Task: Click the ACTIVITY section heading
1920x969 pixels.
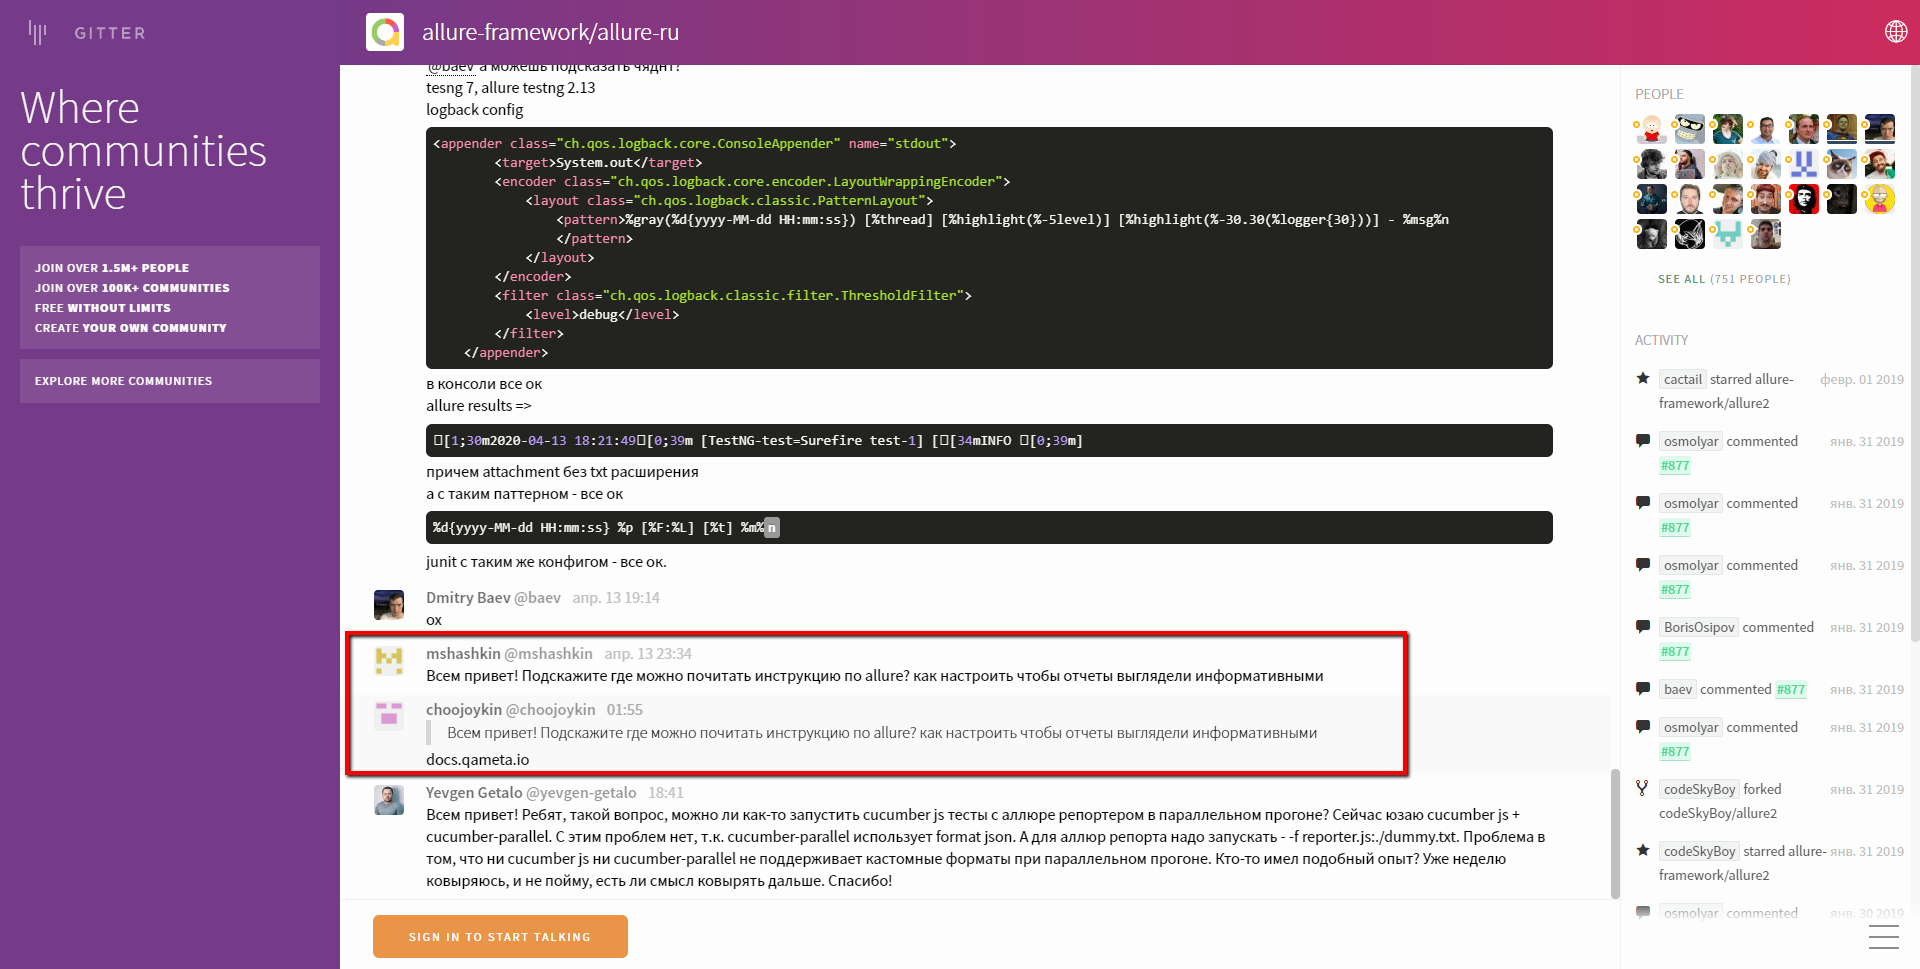Action: [x=1661, y=340]
